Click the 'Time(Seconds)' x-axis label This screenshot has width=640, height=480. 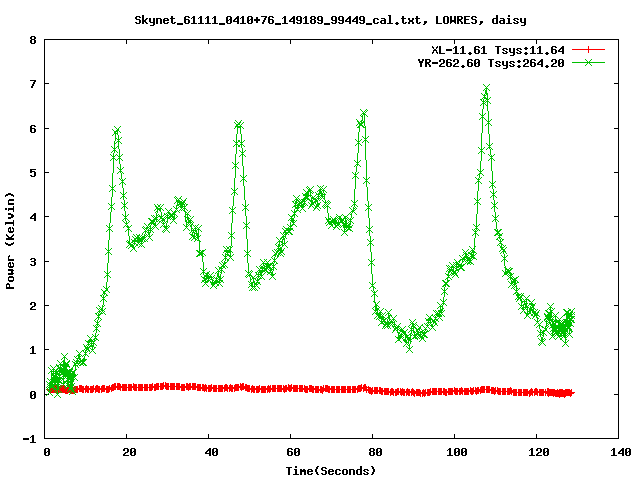pos(332,469)
